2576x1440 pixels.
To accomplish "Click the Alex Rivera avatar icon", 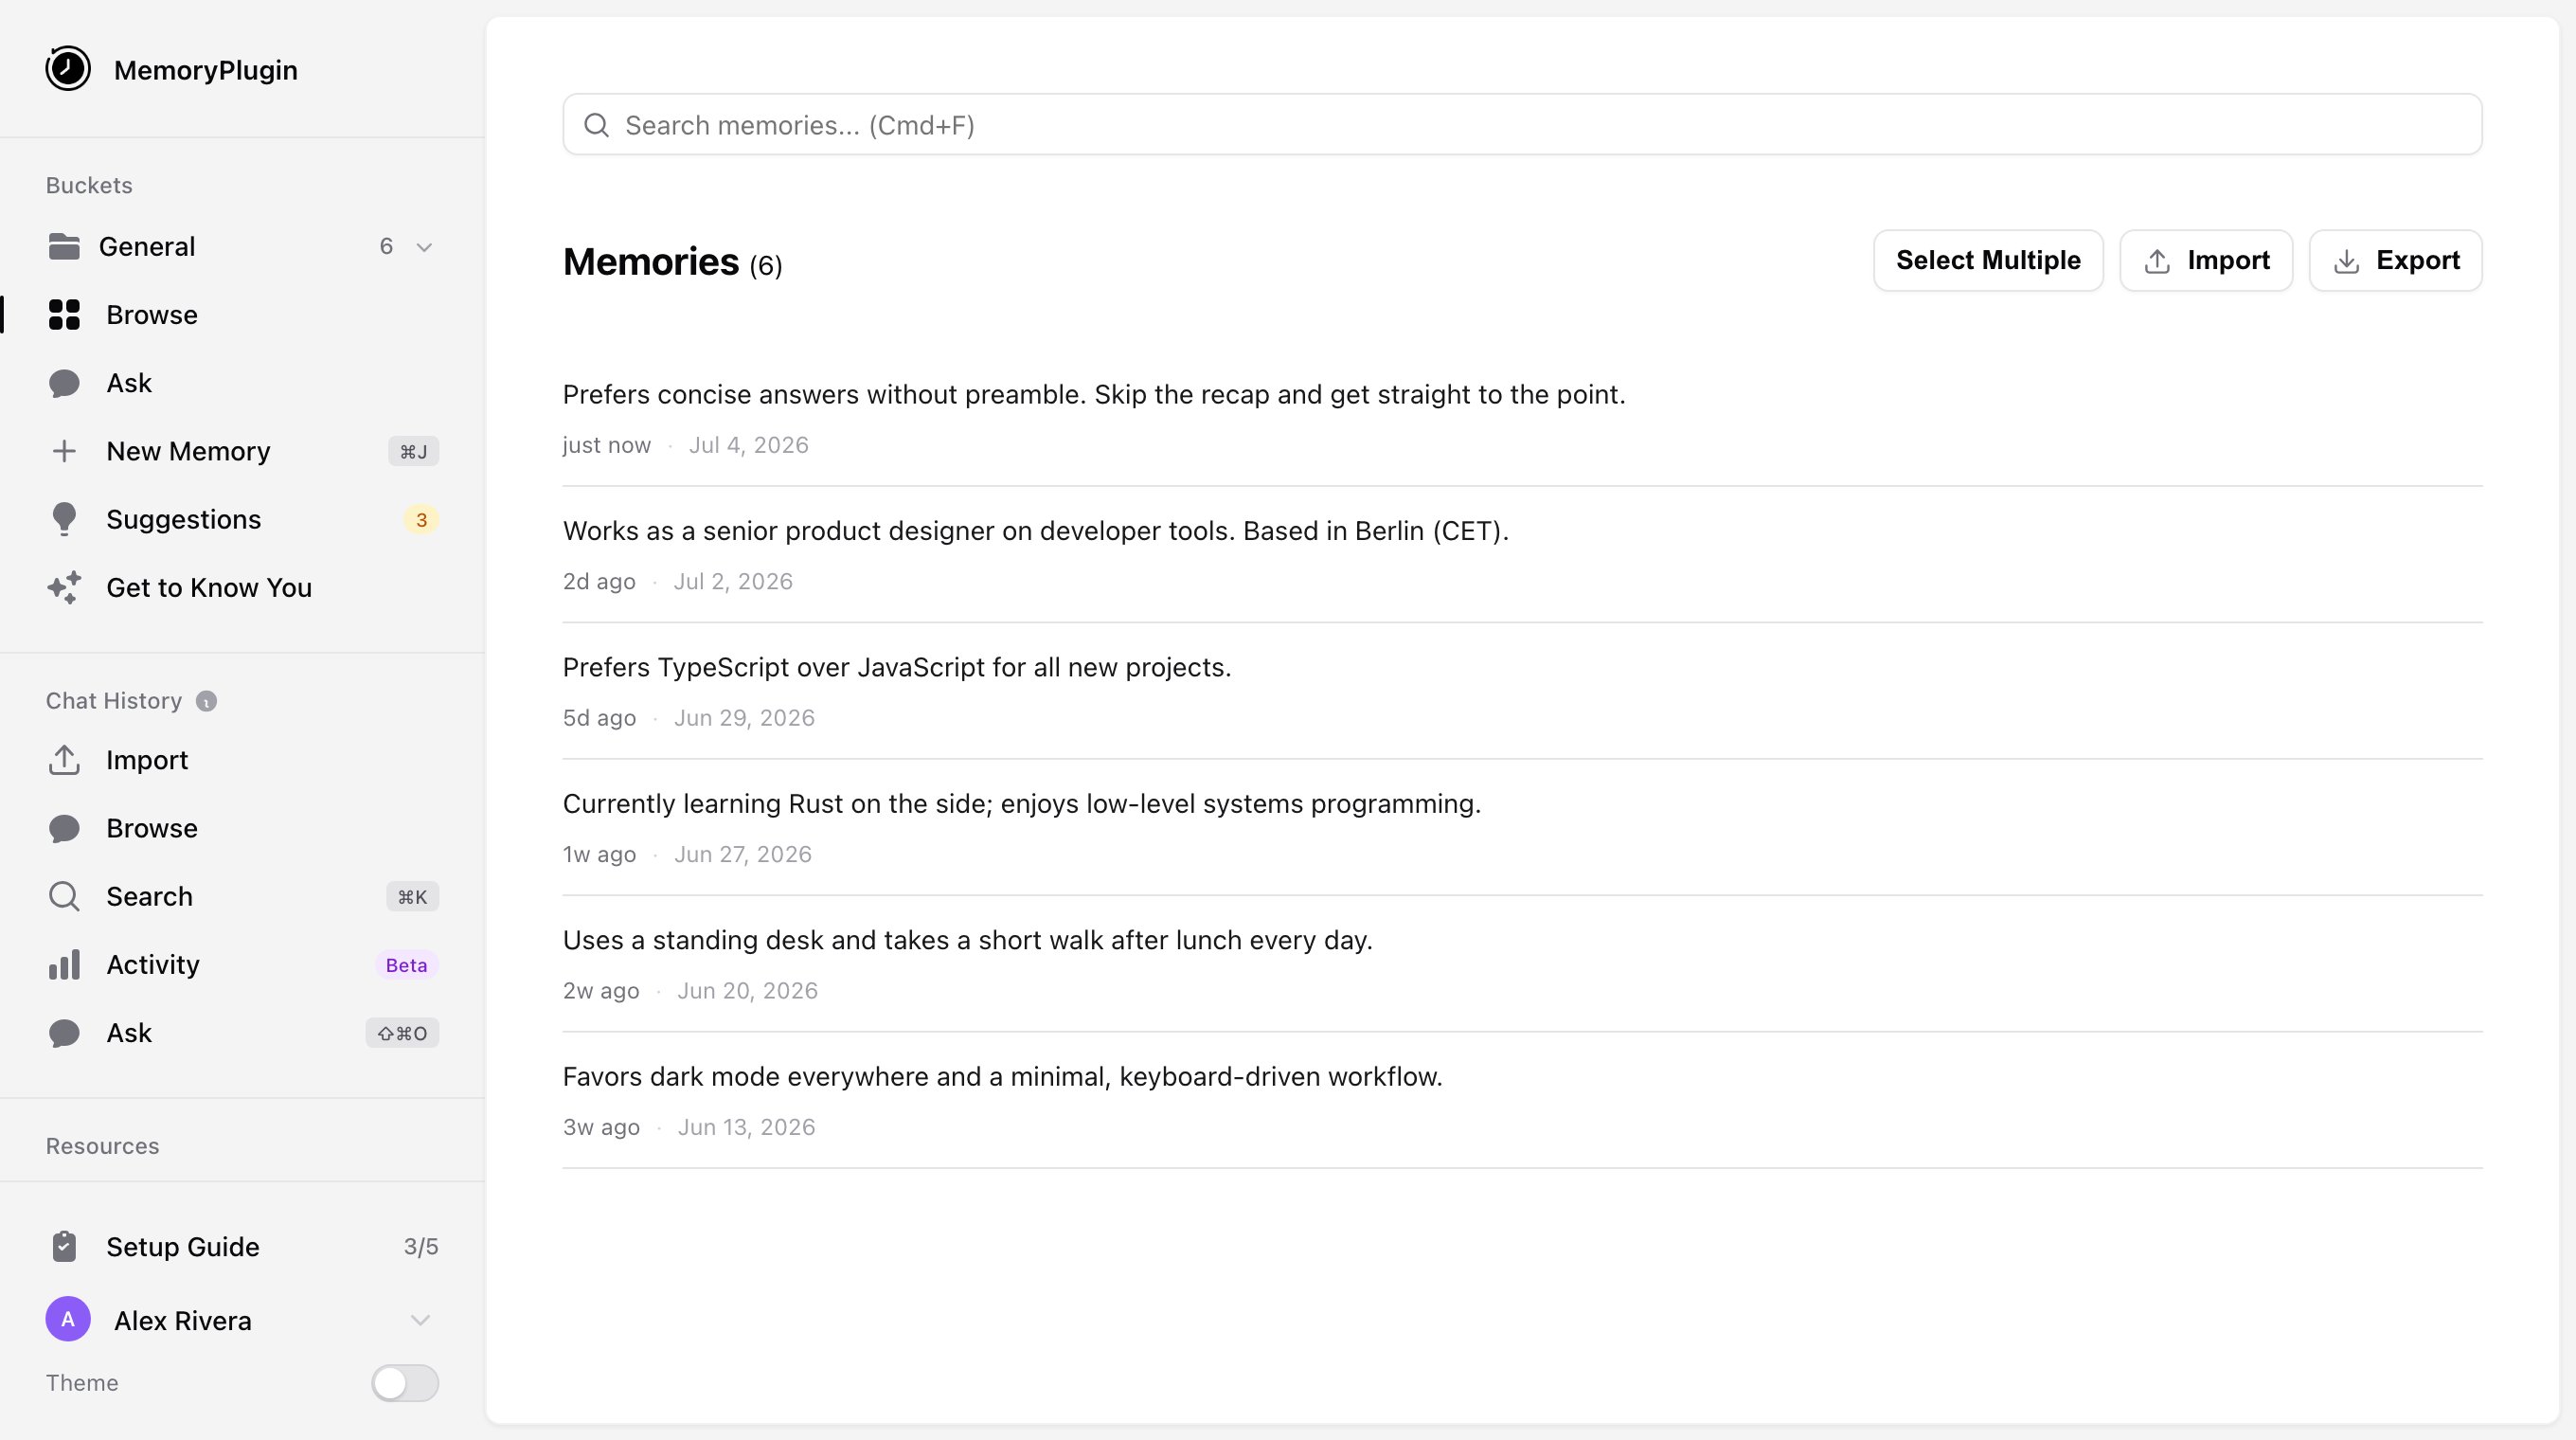I will 68,1319.
